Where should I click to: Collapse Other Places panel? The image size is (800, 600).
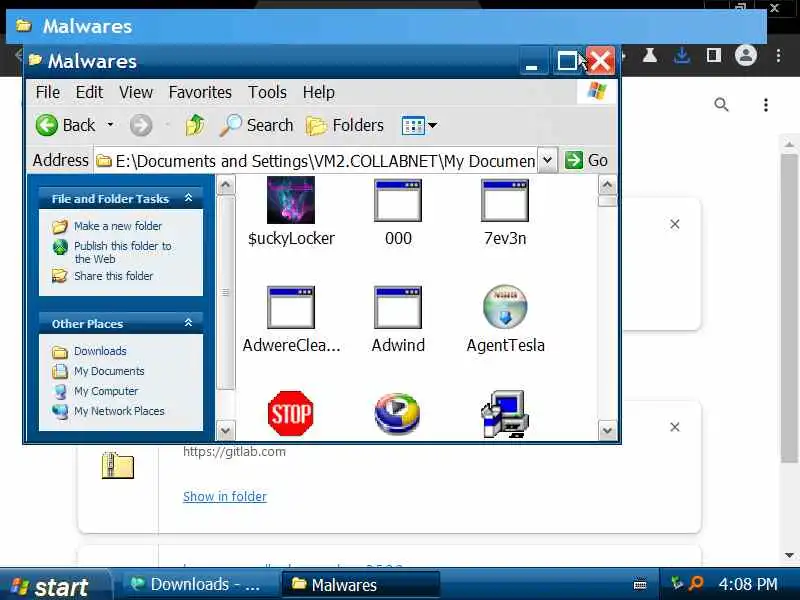[188, 323]
